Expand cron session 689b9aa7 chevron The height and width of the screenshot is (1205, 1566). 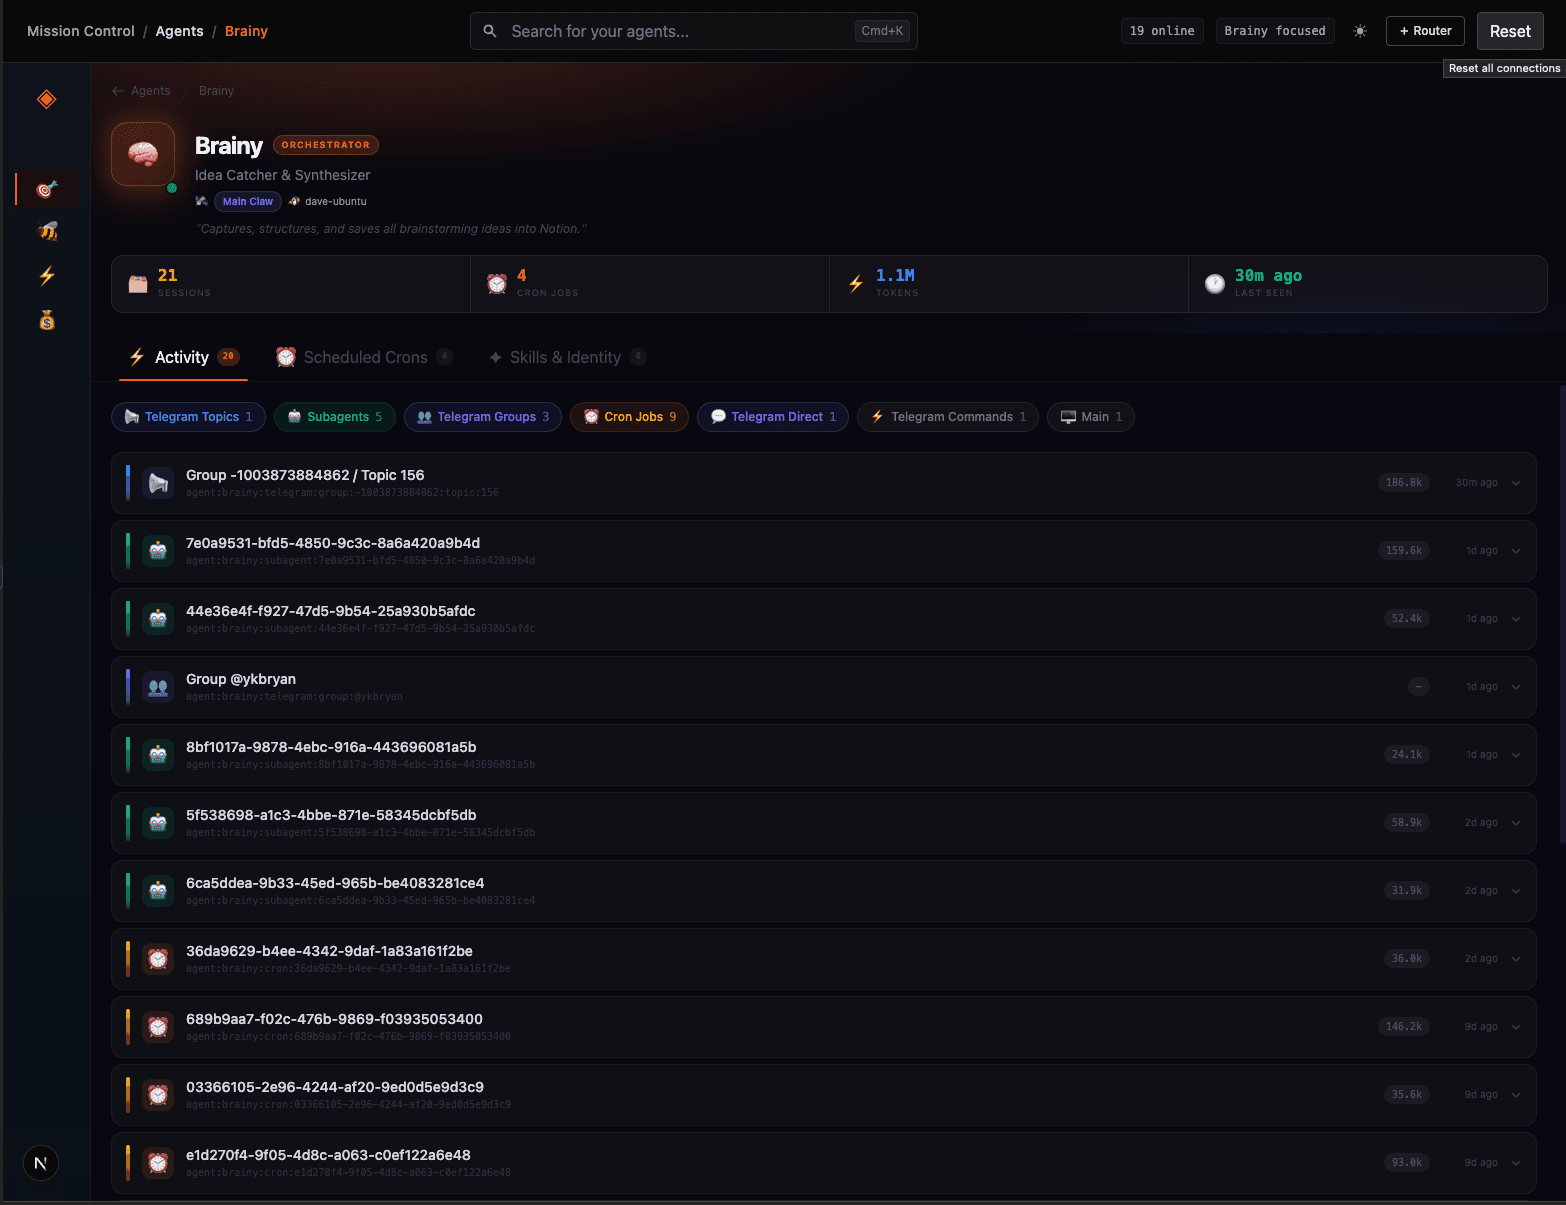1516,1027
